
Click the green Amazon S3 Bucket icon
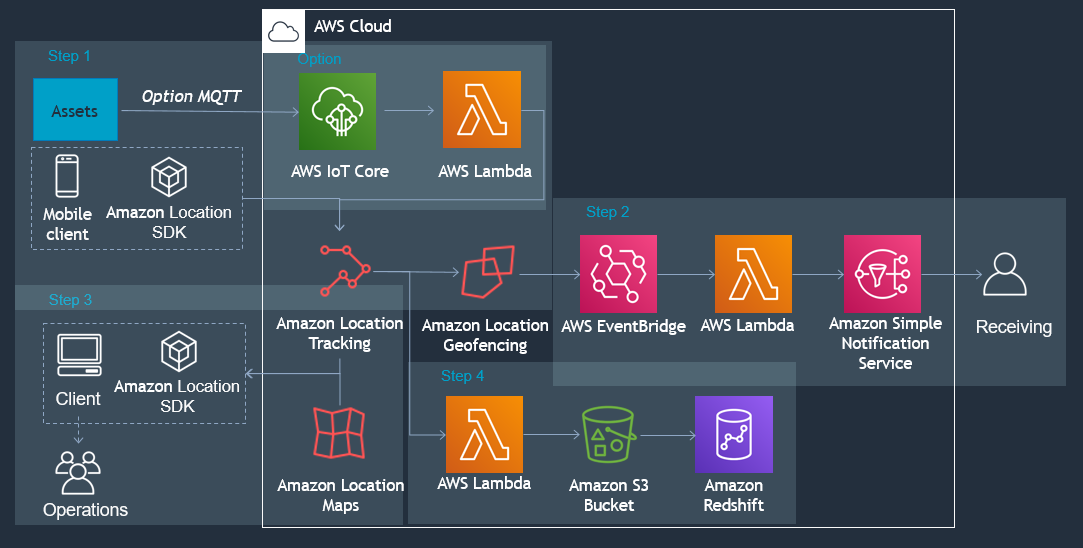(x=608, y=434)
